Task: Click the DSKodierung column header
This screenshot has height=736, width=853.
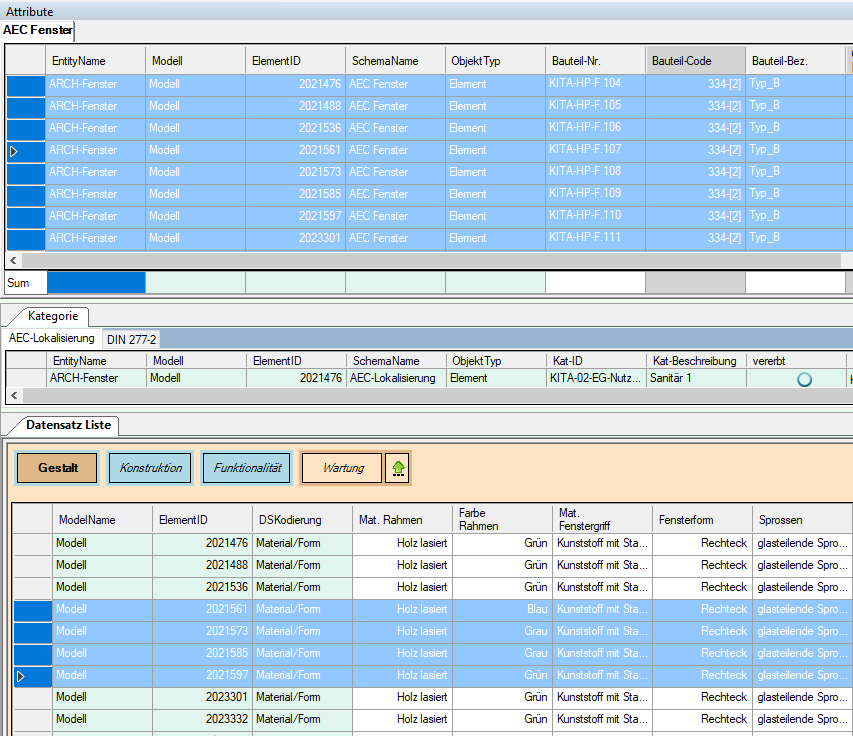Action: (302, 519)
